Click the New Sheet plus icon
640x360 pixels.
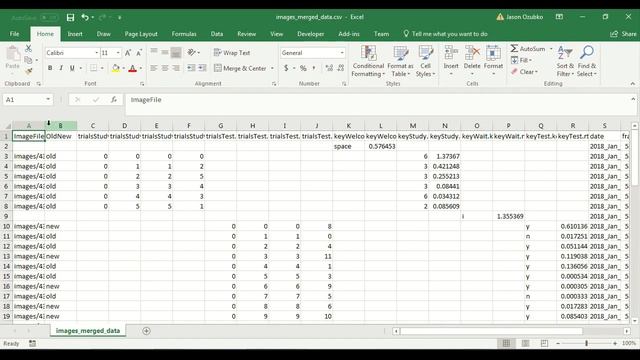click(147, 331)
